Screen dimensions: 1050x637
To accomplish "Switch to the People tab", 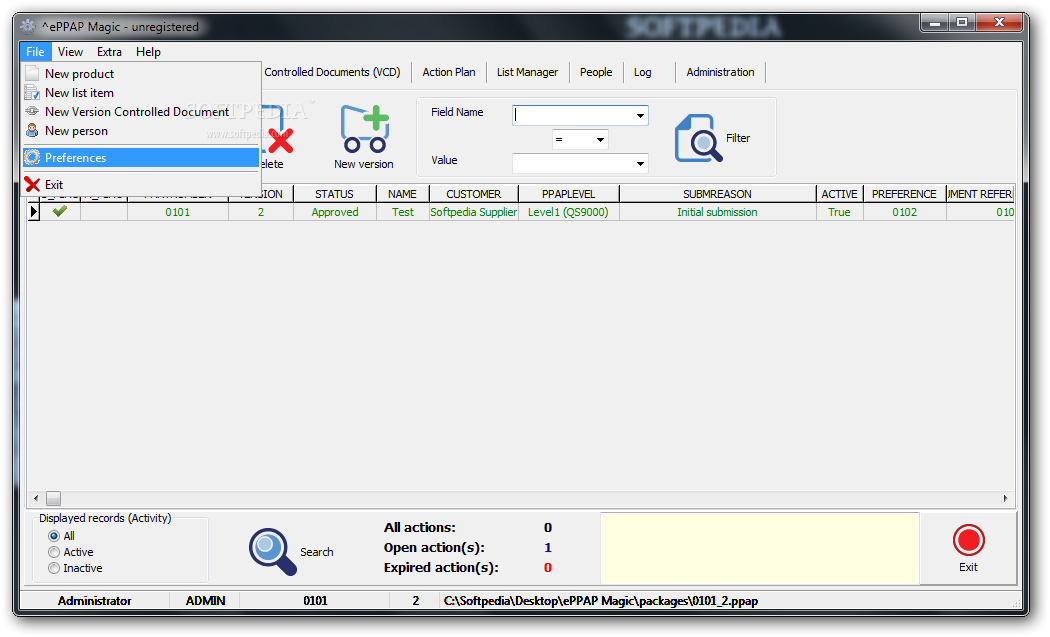I will point(596,72).
